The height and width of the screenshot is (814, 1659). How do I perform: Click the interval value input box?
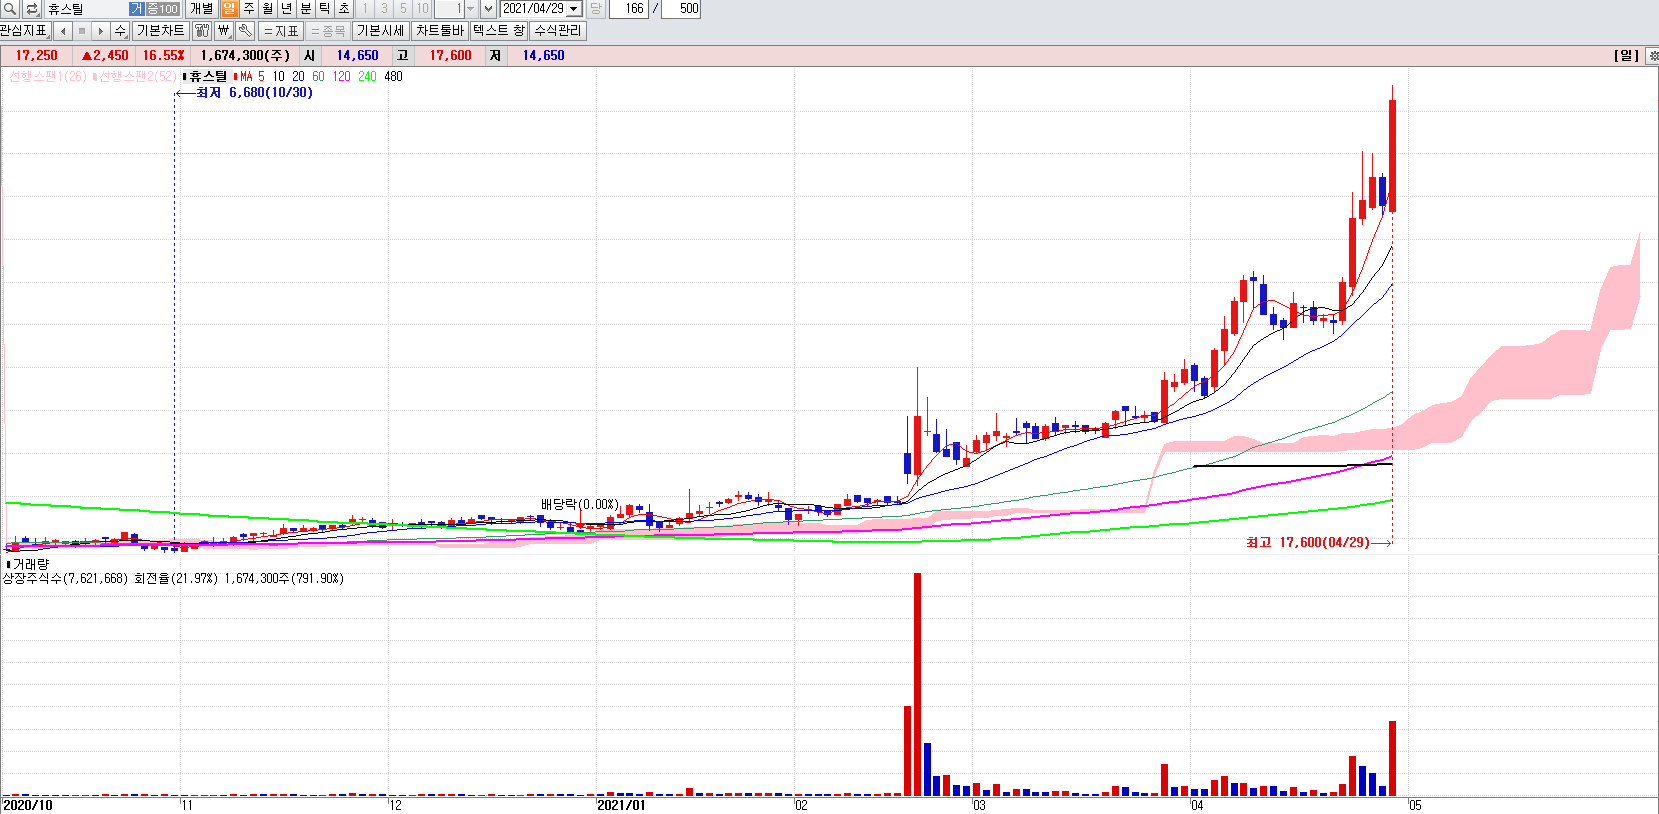(x=449, y=9)
